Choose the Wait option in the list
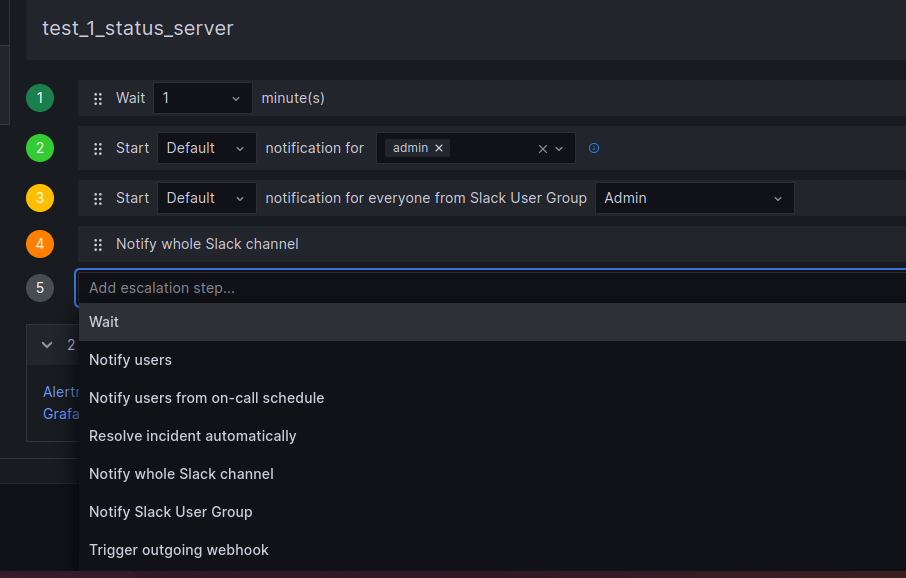Image resolution: width=906 pixels, height=578 pixels. point(492,322)
